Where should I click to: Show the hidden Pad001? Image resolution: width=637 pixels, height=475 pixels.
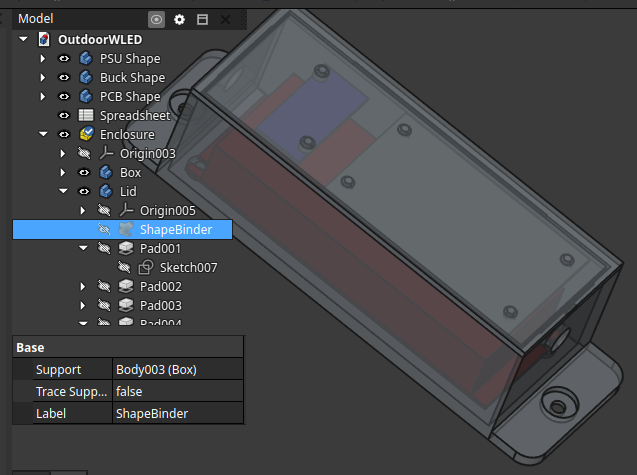tap(104, 248)
